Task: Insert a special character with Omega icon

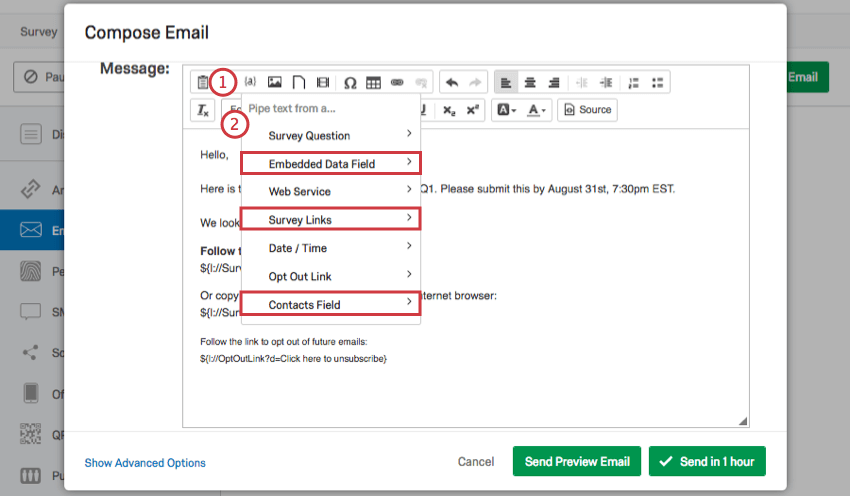Action: (350, 82)
